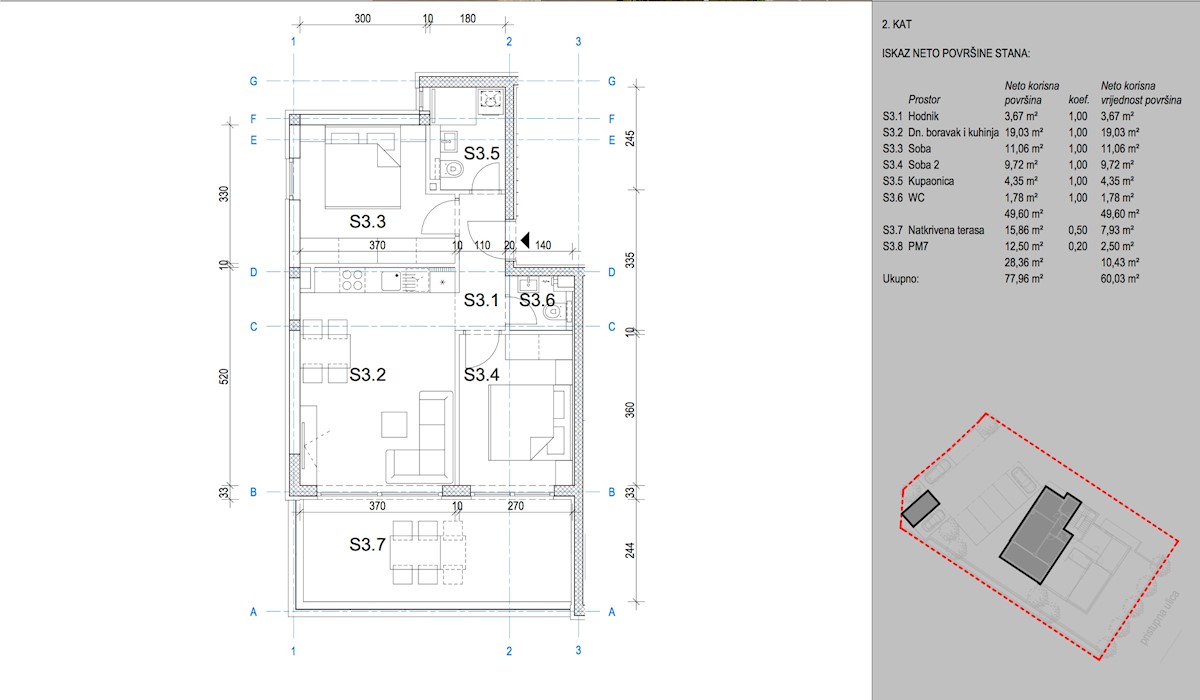Screen dimensions: 1200x700
Task: Click the bed in room S3.4
Action: [530, 423]
